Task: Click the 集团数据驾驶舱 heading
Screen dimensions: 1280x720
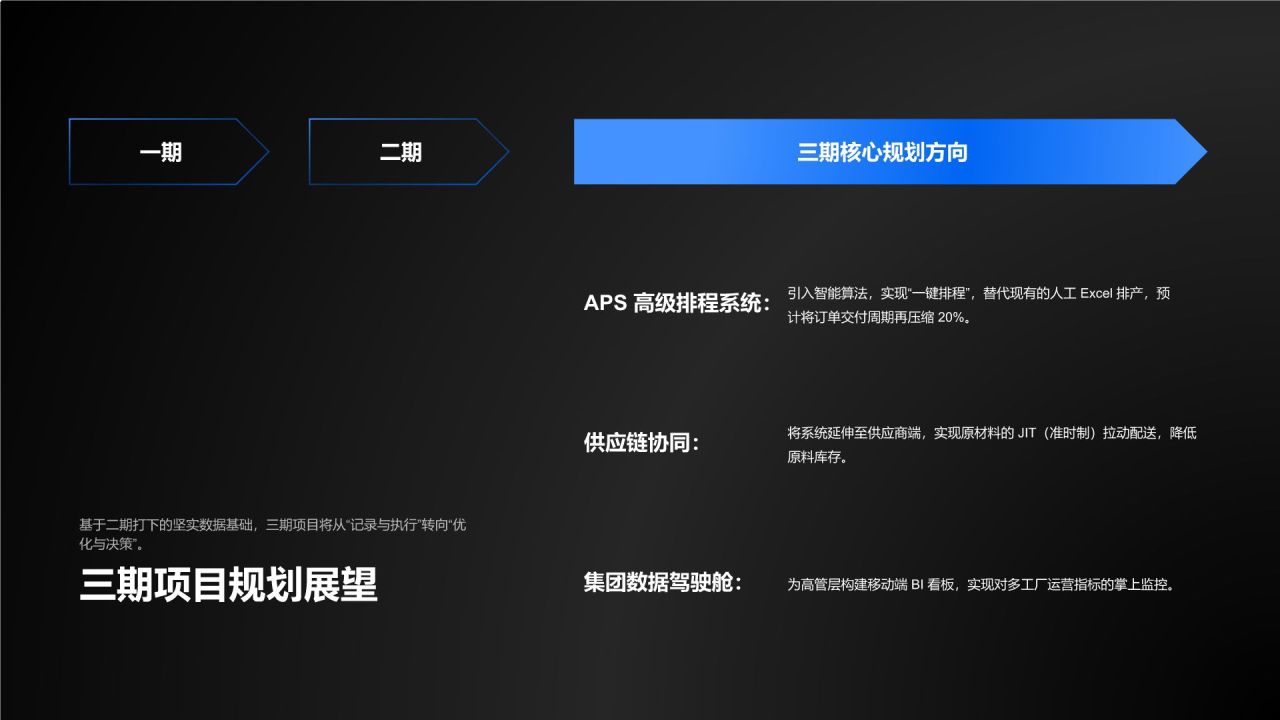Action: point(663,583)
